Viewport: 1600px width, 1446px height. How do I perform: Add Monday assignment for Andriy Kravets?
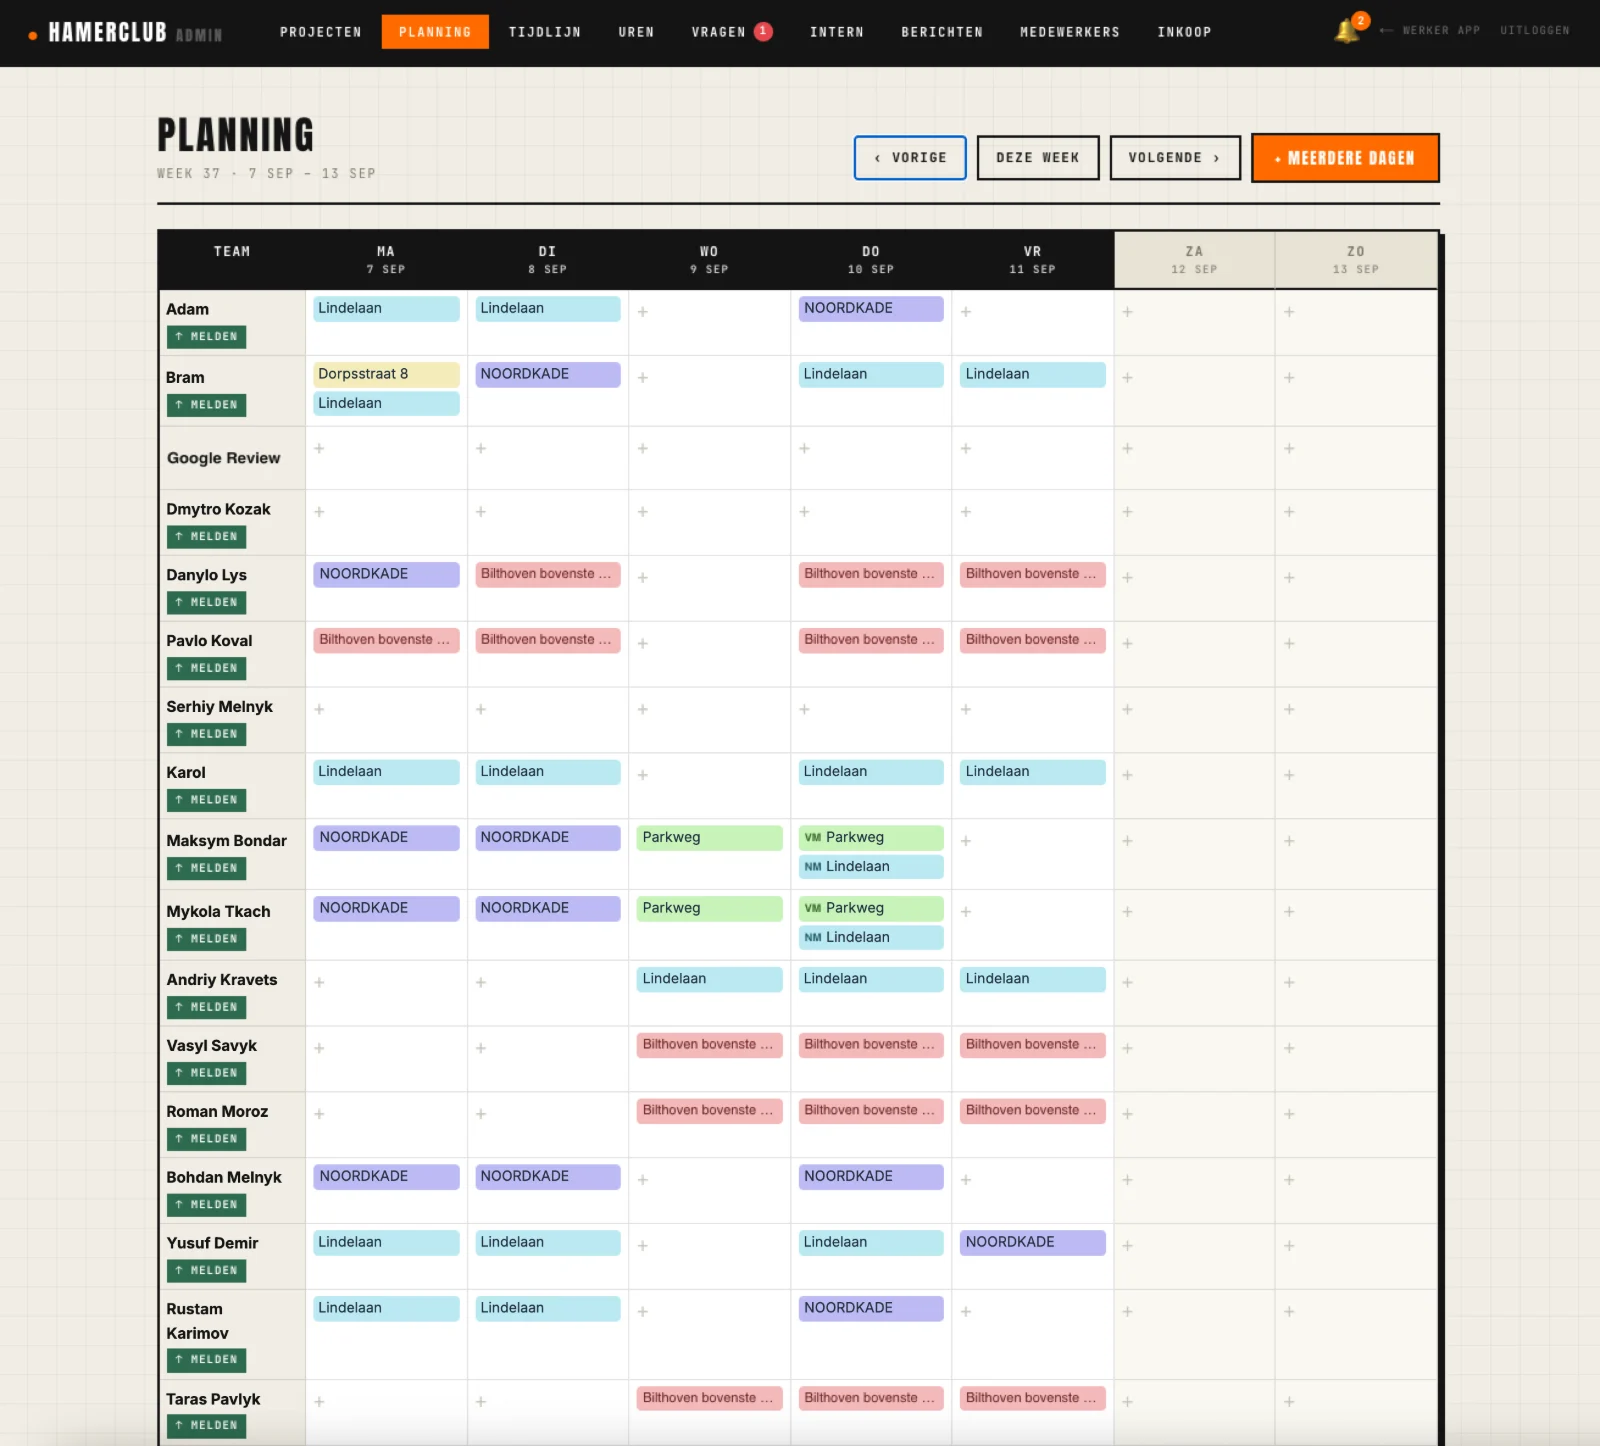click(x=319, y=982)
